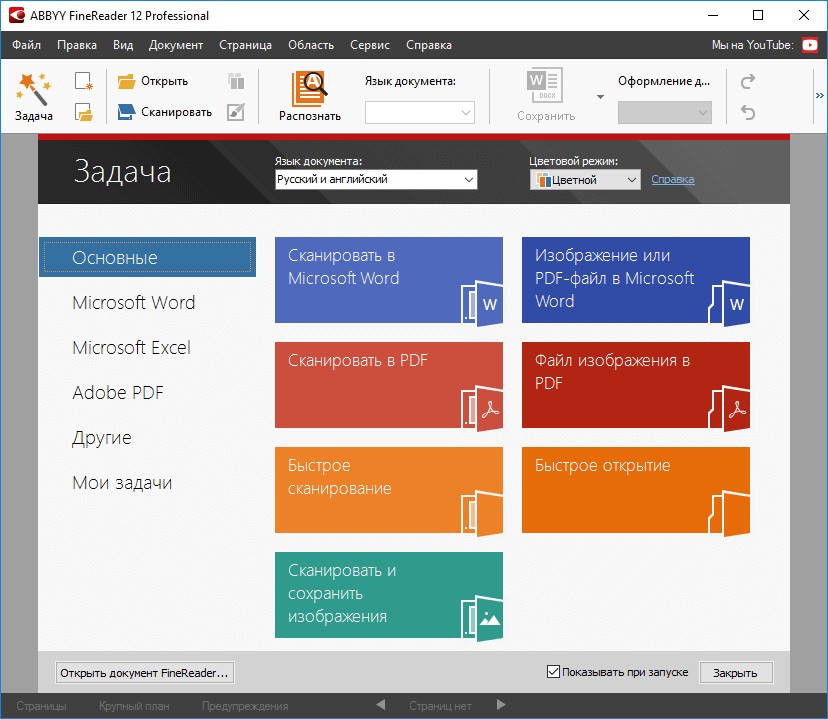Select the Мои задачи task category

(x=122, y=483)
